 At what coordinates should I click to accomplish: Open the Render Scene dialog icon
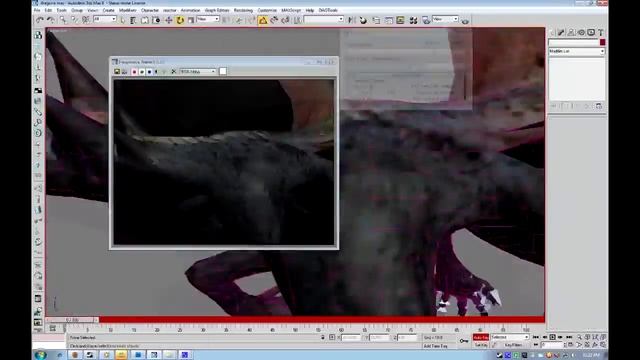(x=426, y=20)
